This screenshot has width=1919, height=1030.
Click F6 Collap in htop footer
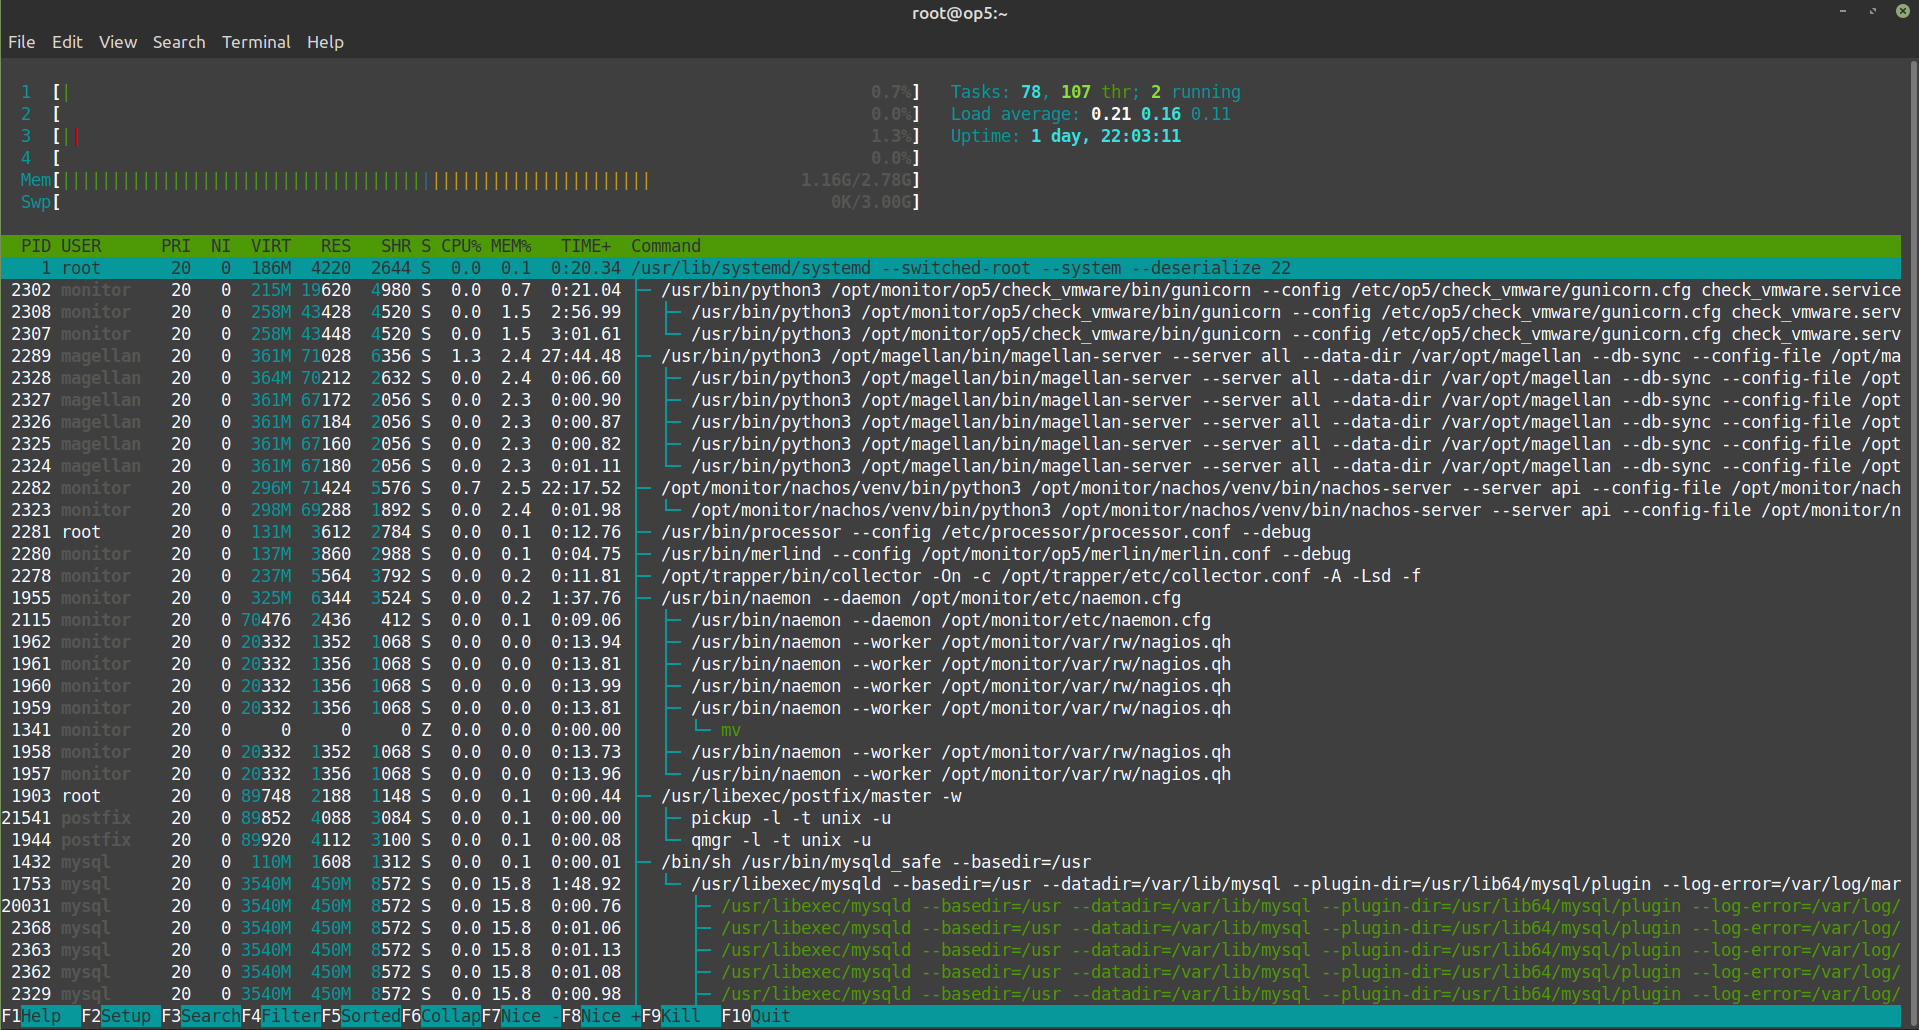point(441,1016)
